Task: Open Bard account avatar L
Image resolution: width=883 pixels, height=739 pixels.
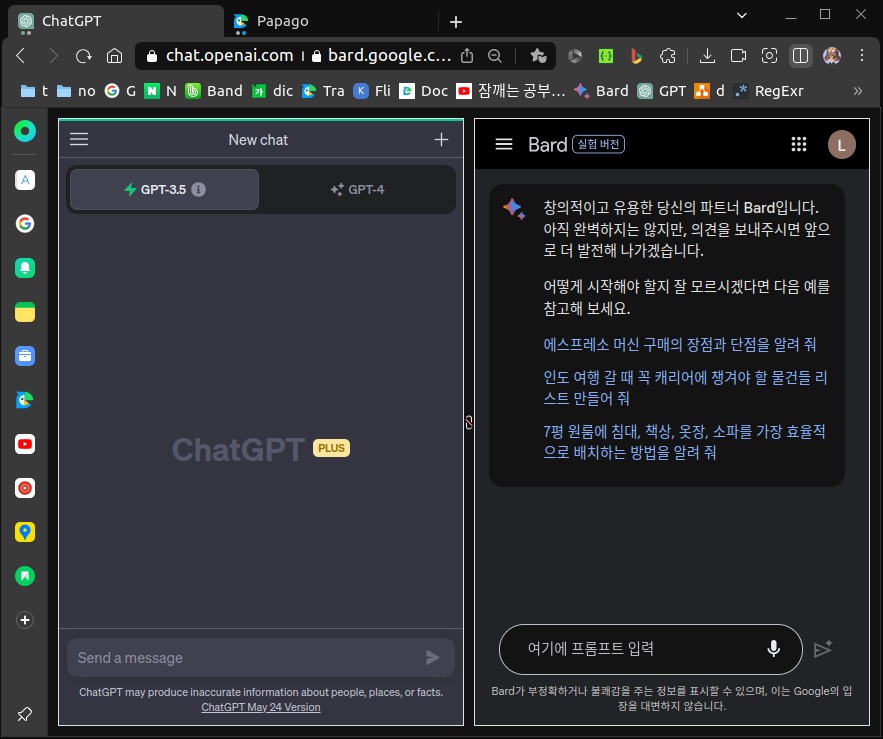Action: (x=841, y=145)
